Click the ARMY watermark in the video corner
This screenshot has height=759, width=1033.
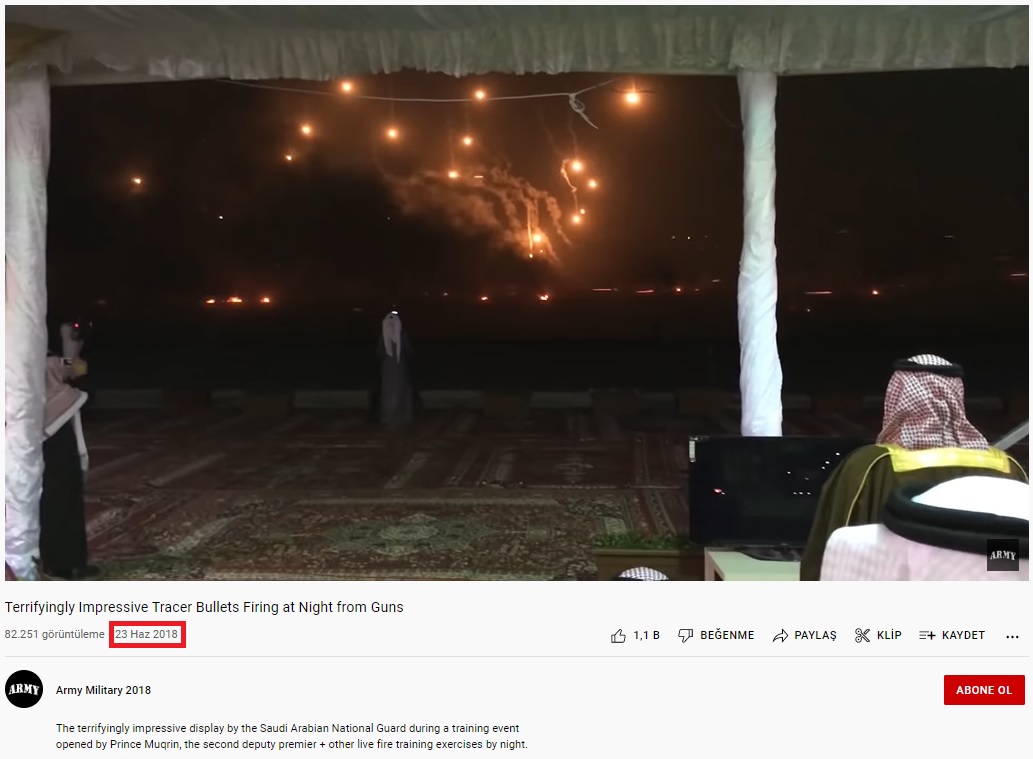pyautogui.click(x=1003, y=555)
